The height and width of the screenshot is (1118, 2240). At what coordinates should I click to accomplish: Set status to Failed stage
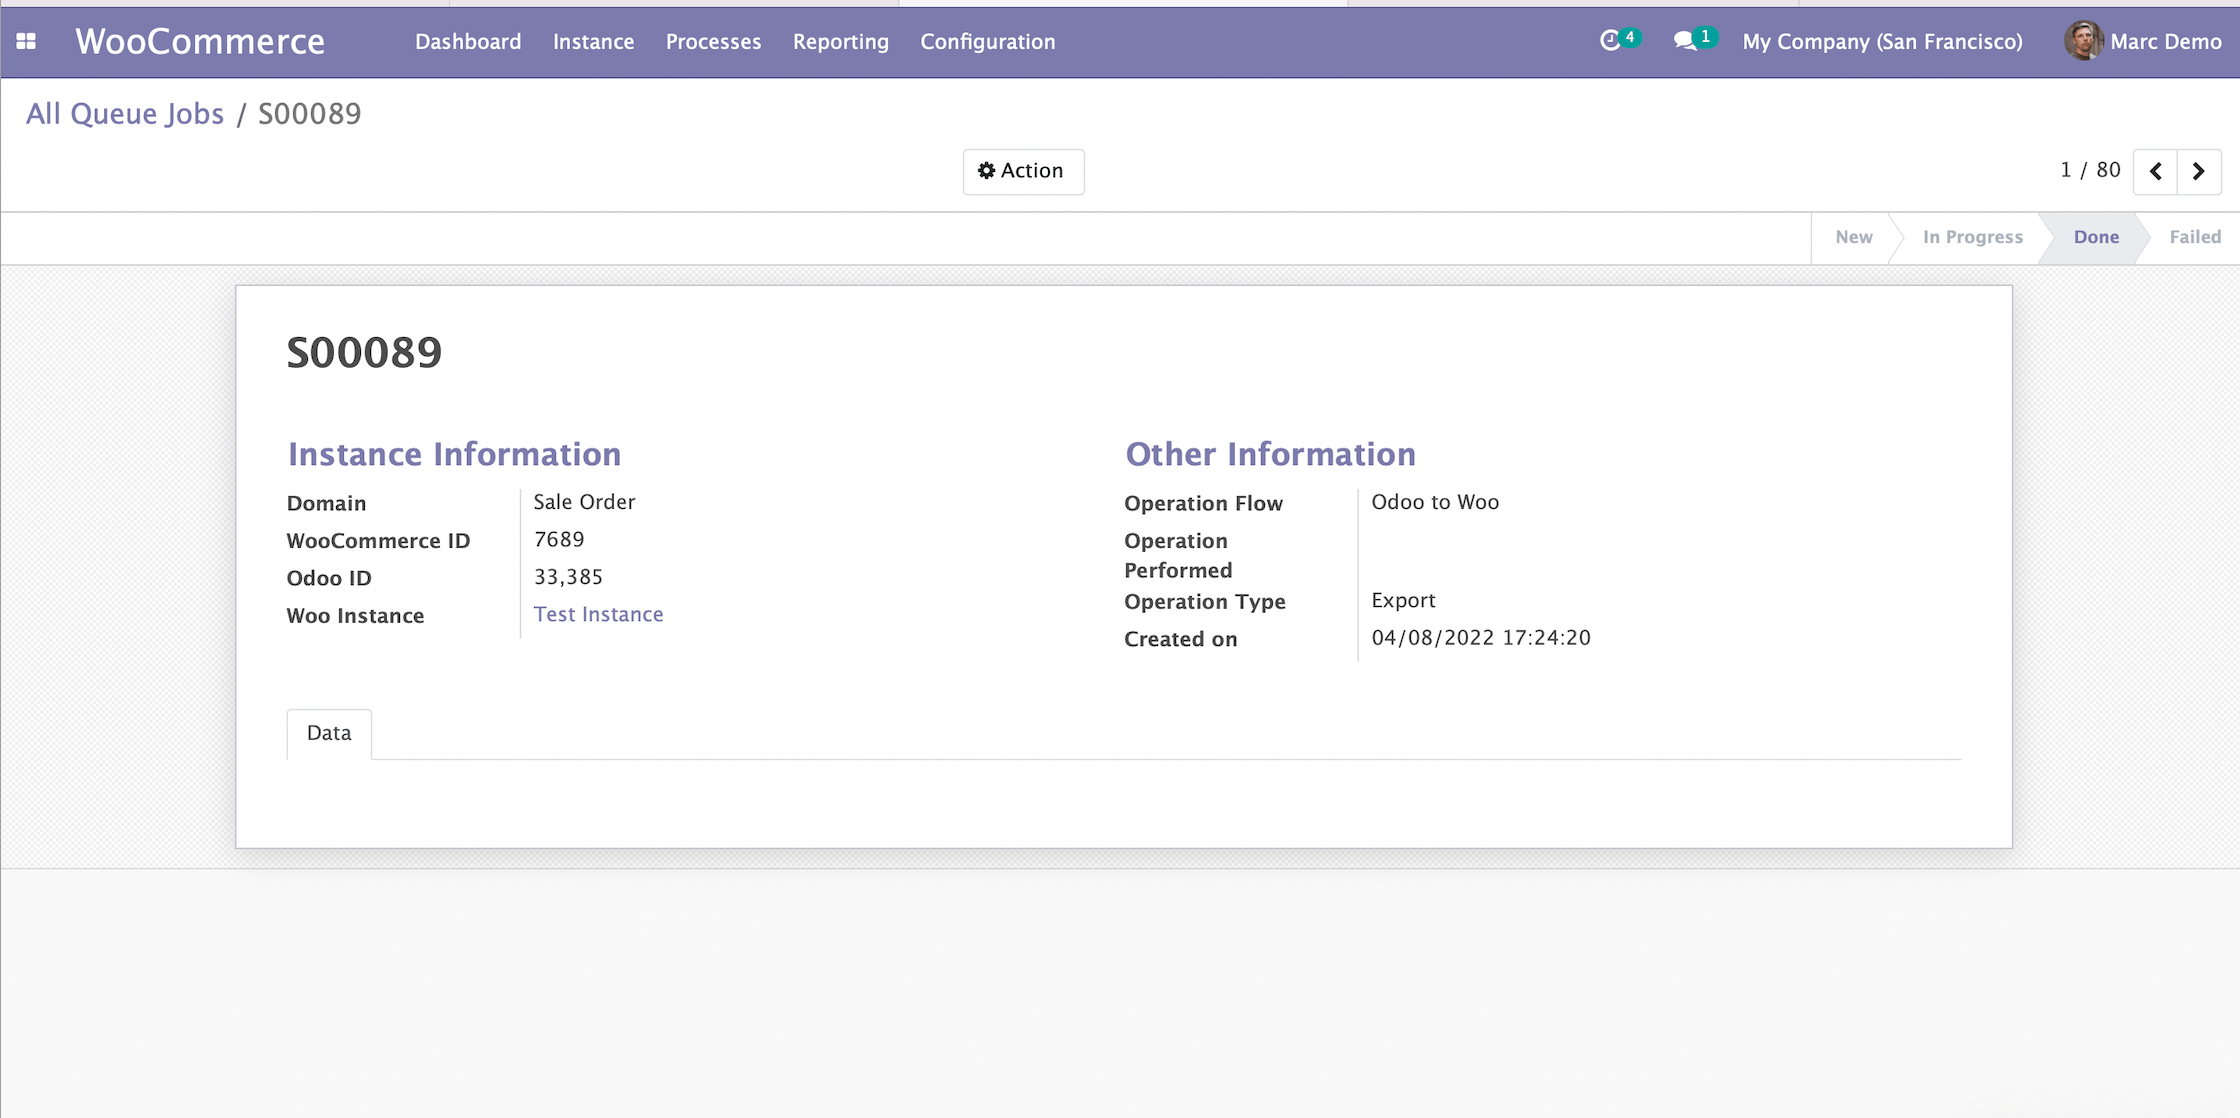pos(2194,237)
